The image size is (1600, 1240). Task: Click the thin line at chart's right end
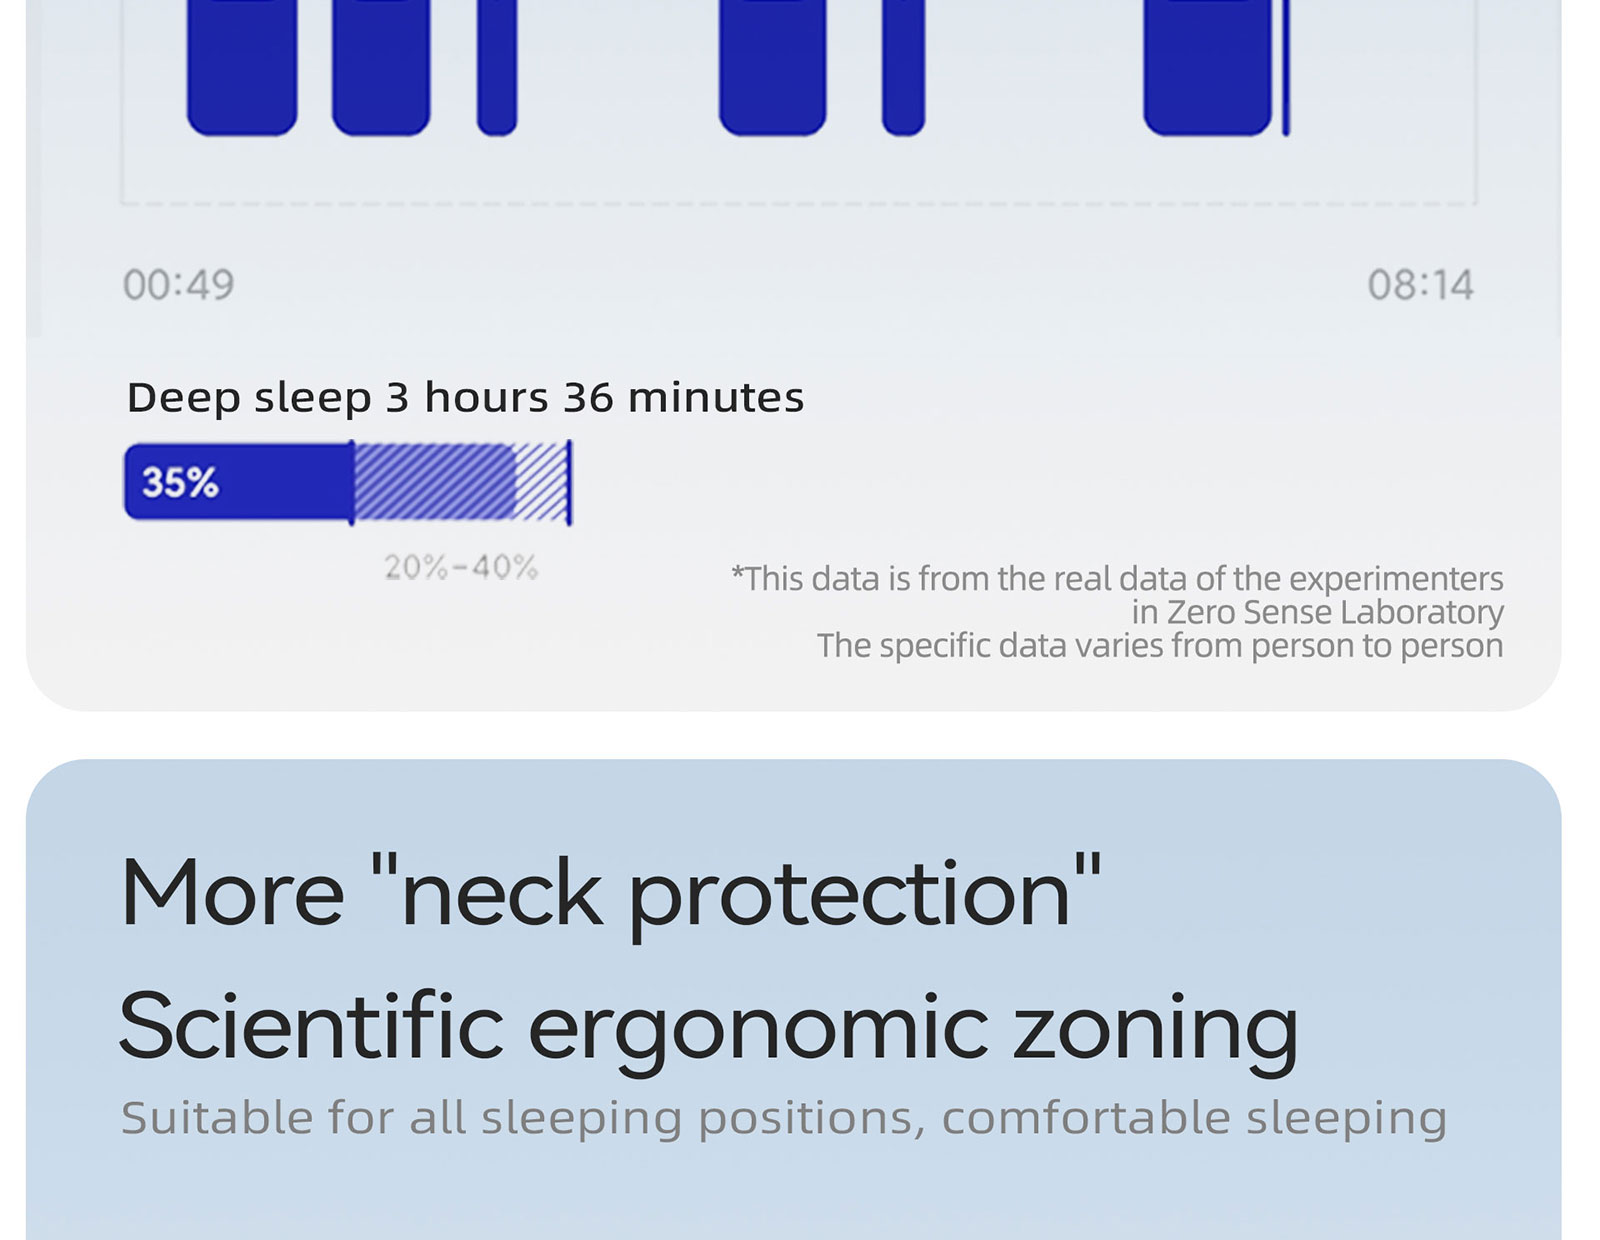point(1286,67)
